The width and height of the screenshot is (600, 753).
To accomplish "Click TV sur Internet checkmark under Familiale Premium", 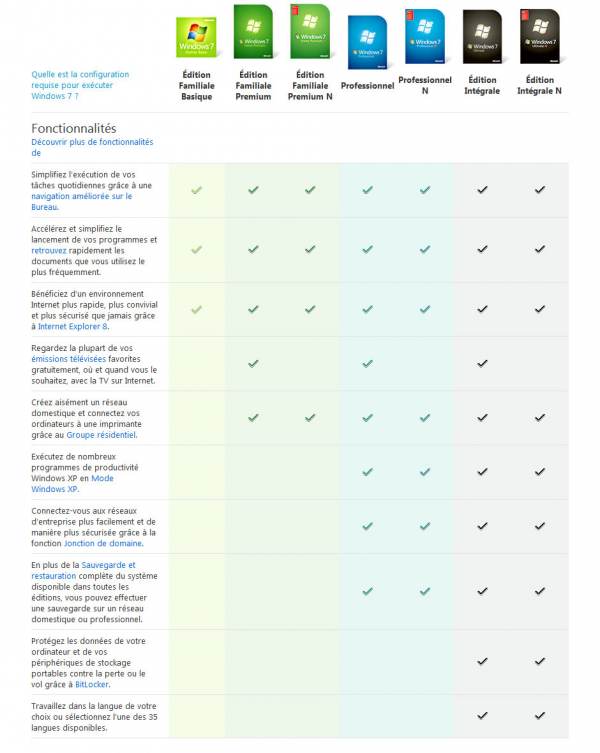I will click(x=253, y=364).
